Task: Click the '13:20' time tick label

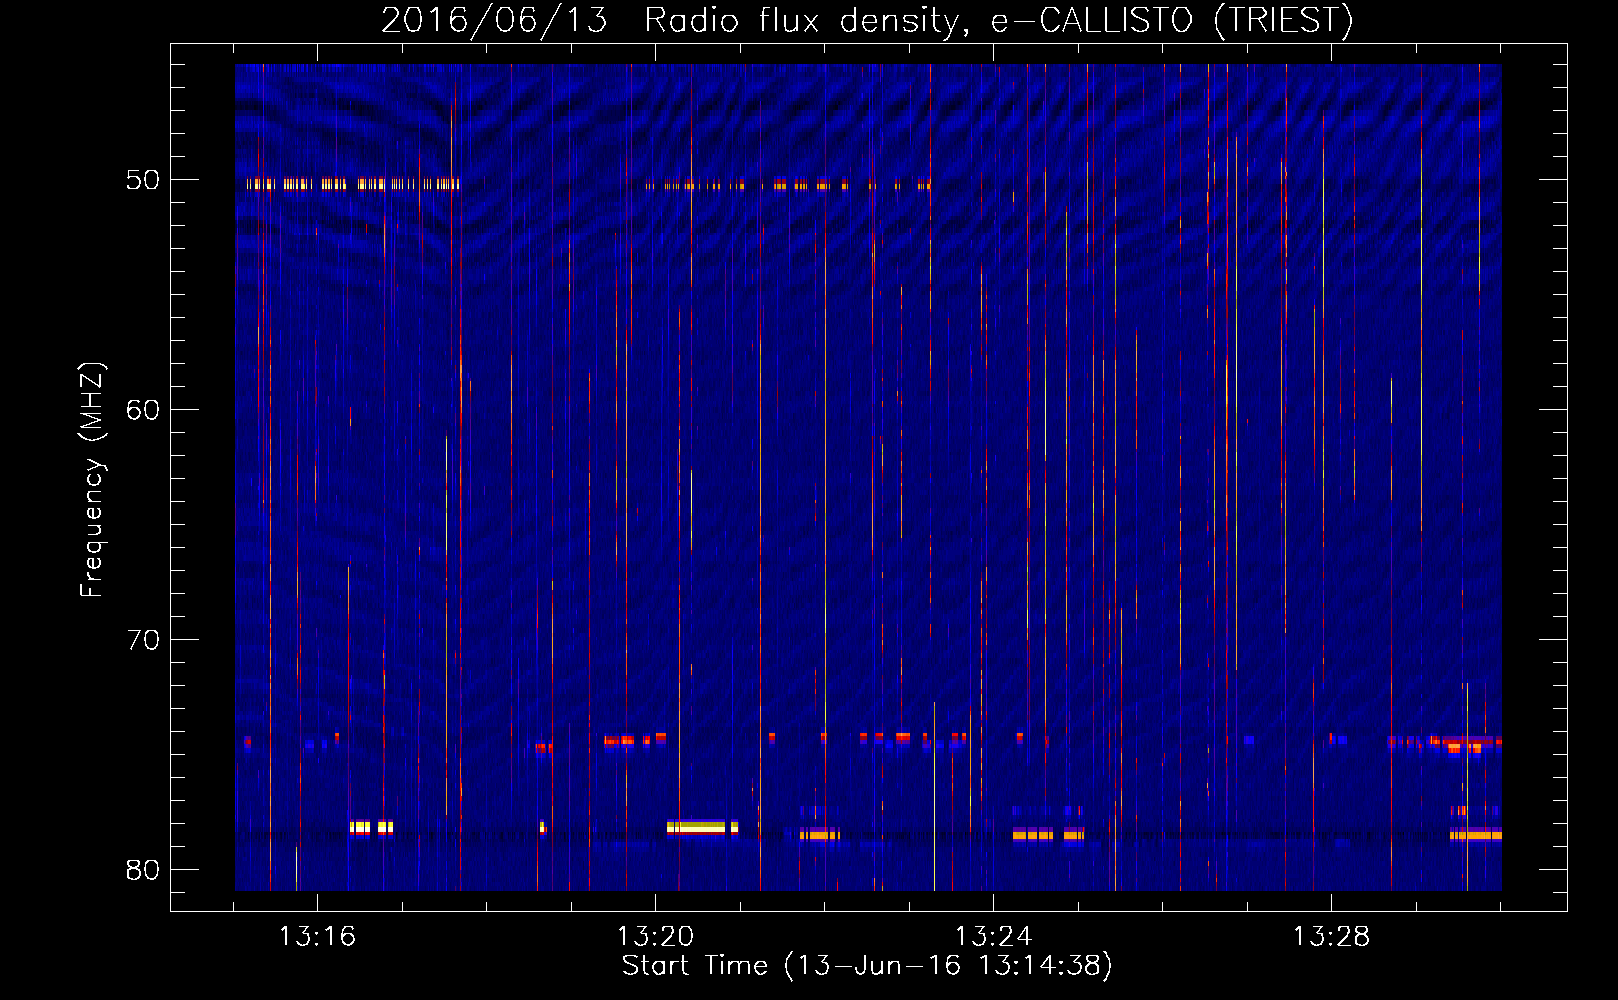Action: click(655, 936)
